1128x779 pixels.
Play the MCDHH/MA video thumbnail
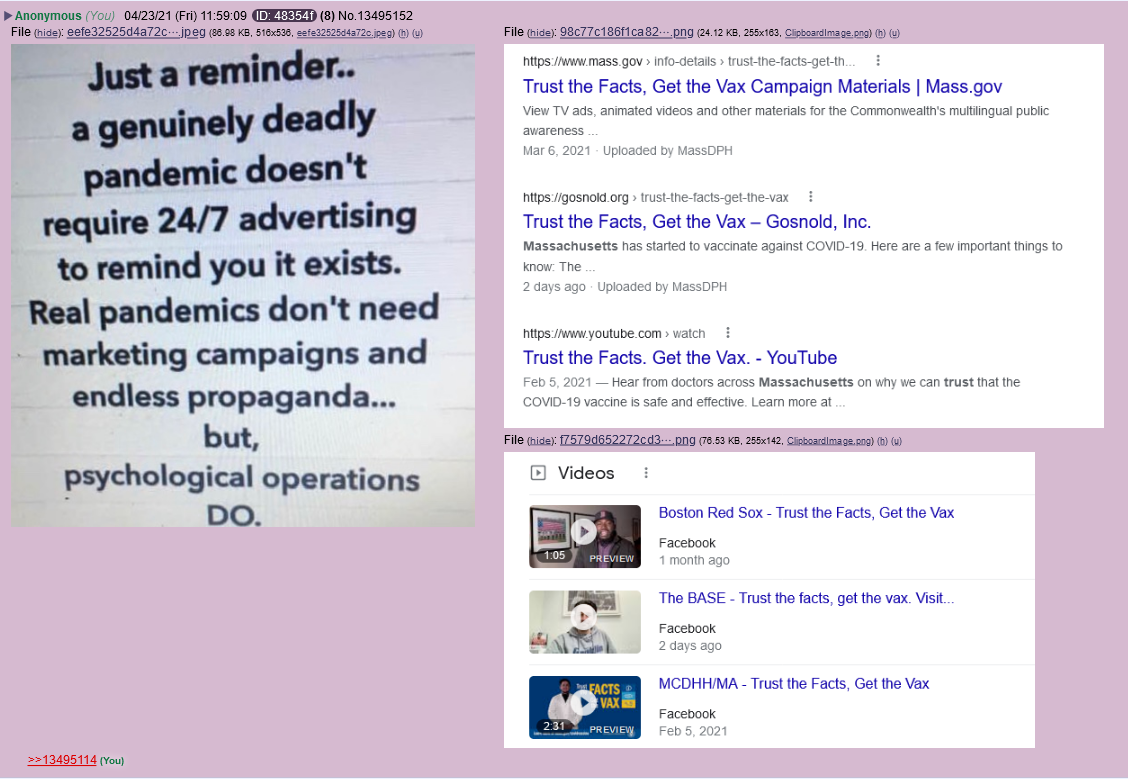pos(585,708)
